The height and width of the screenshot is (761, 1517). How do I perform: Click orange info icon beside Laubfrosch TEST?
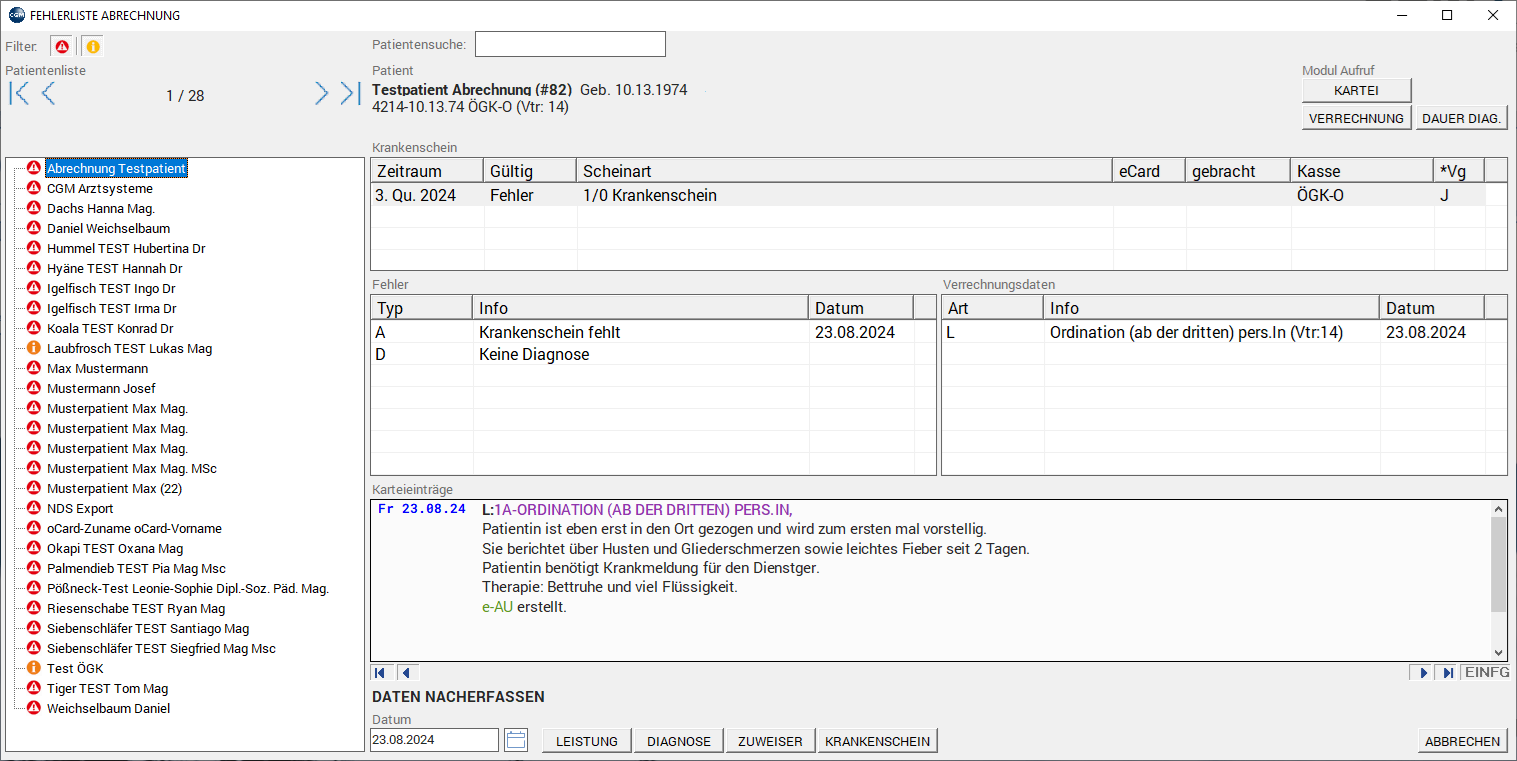tap(33, 348)
